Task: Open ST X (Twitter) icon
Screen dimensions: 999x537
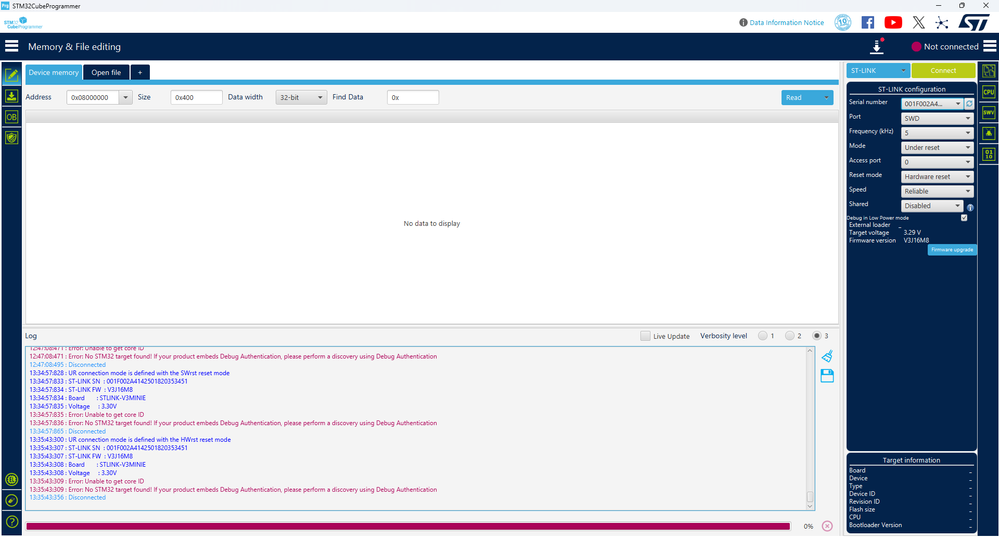Action: tap(918, 22)
